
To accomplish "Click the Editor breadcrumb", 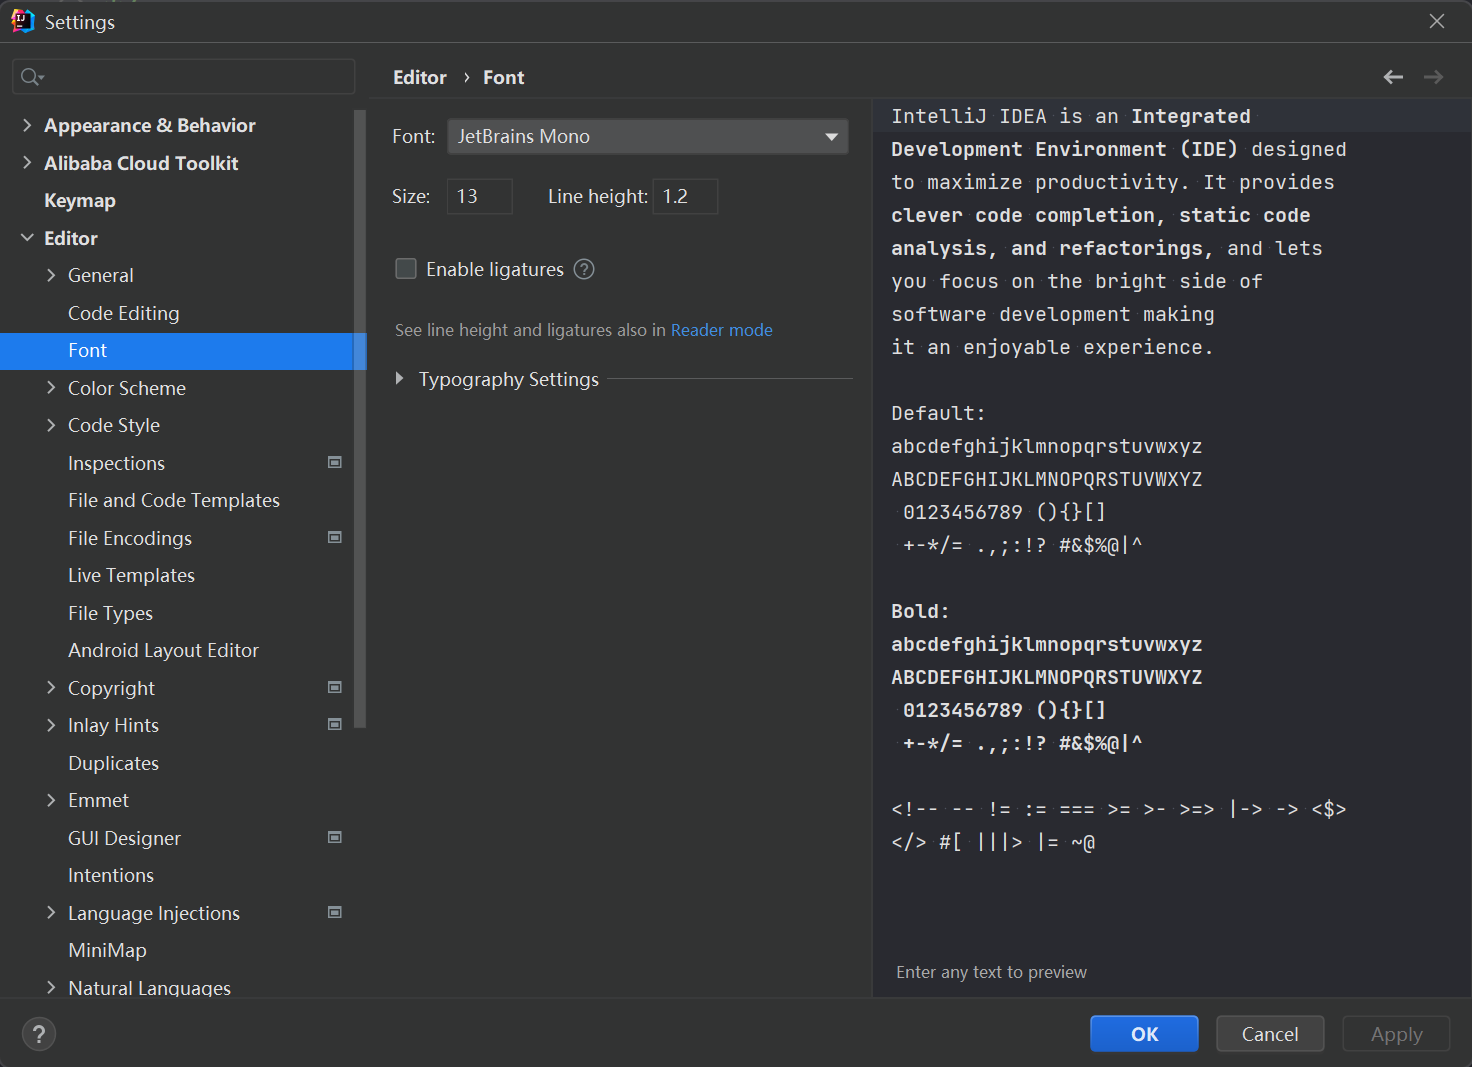I will click(420, 77).
